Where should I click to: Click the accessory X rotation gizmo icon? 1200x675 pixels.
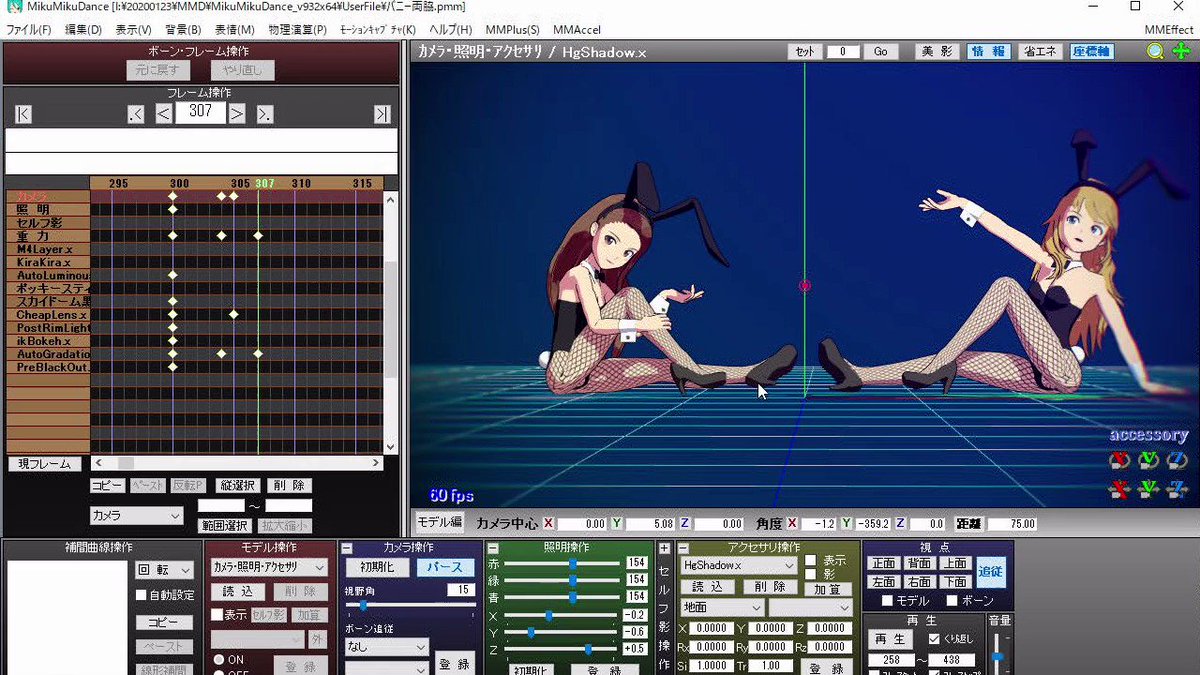tap(1120, 461)
